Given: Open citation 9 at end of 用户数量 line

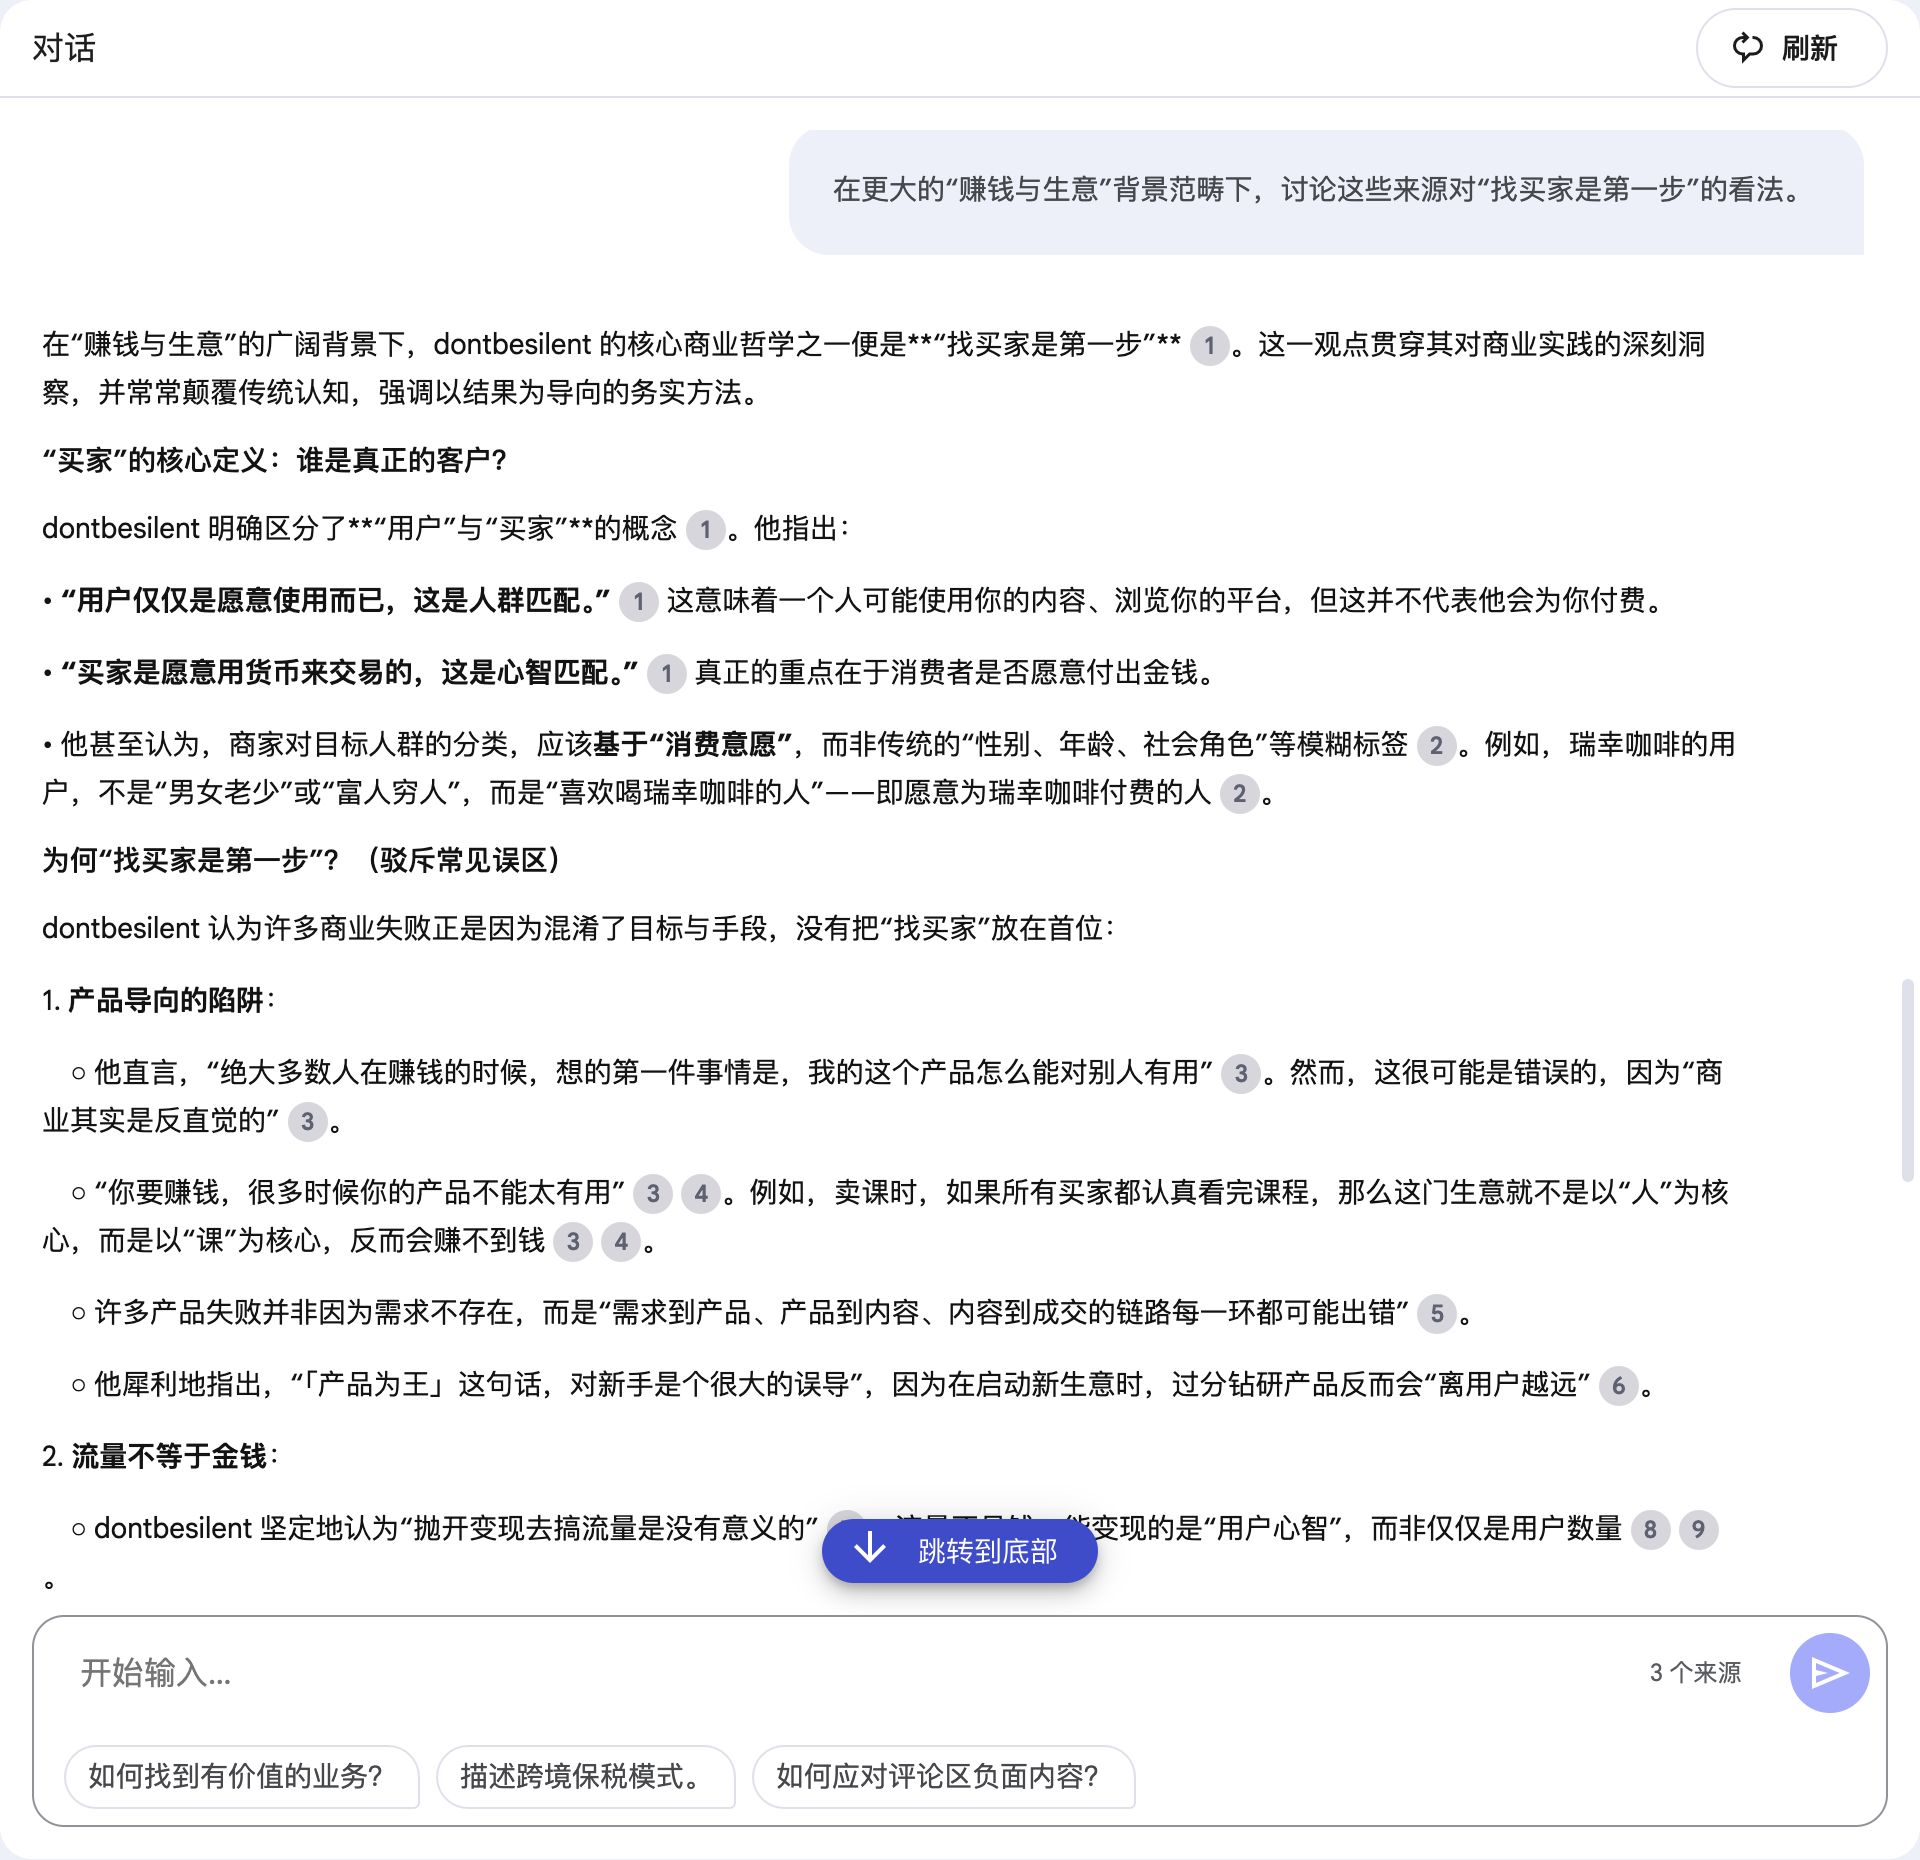Looking at the screenshot, I should coord(1698,1530).
